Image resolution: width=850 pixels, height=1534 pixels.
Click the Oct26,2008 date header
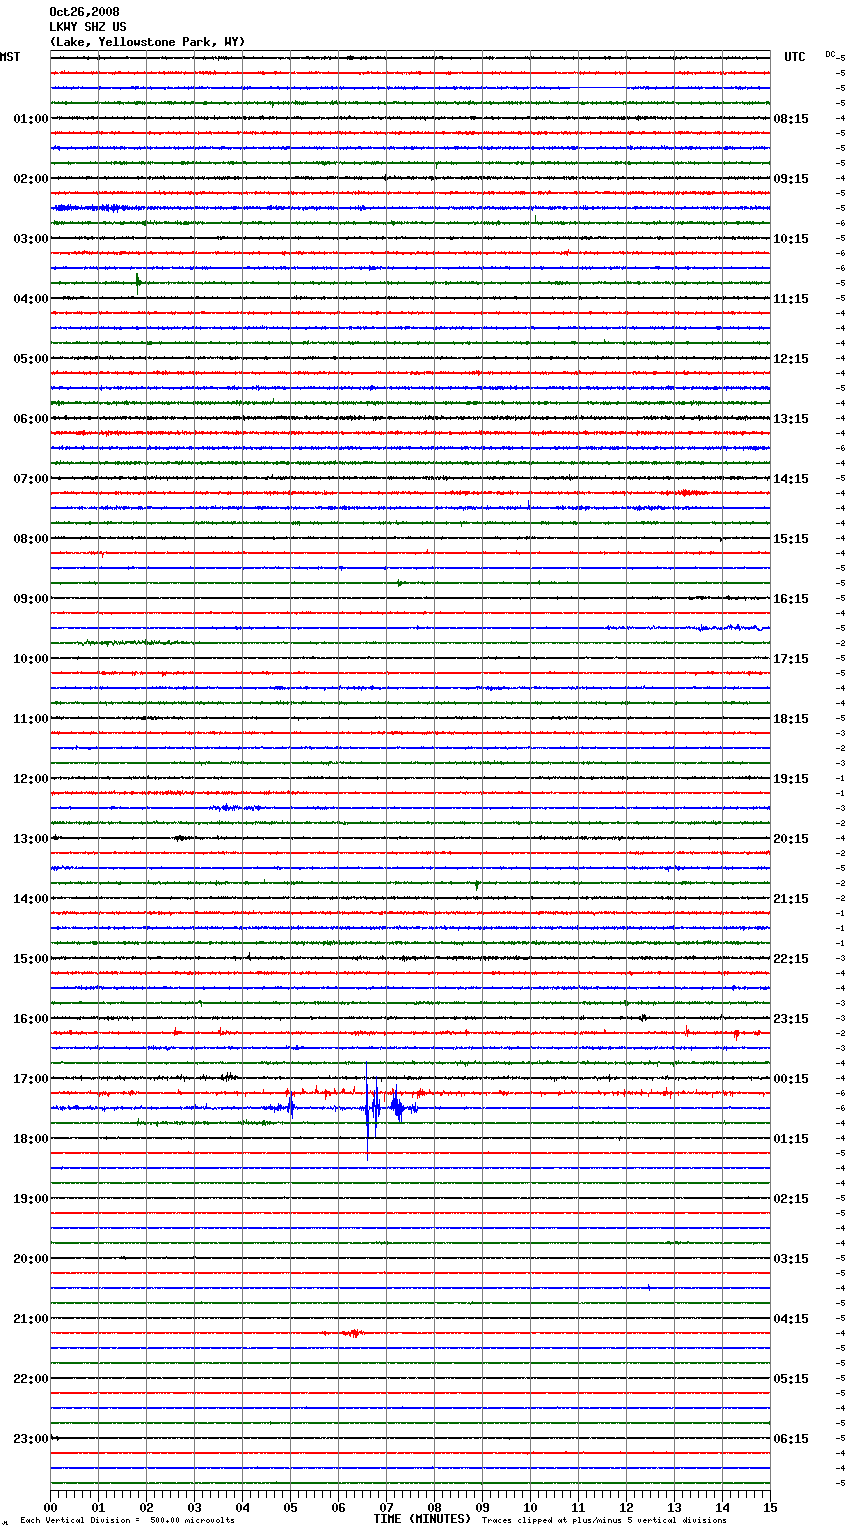[x=84, y=12]
